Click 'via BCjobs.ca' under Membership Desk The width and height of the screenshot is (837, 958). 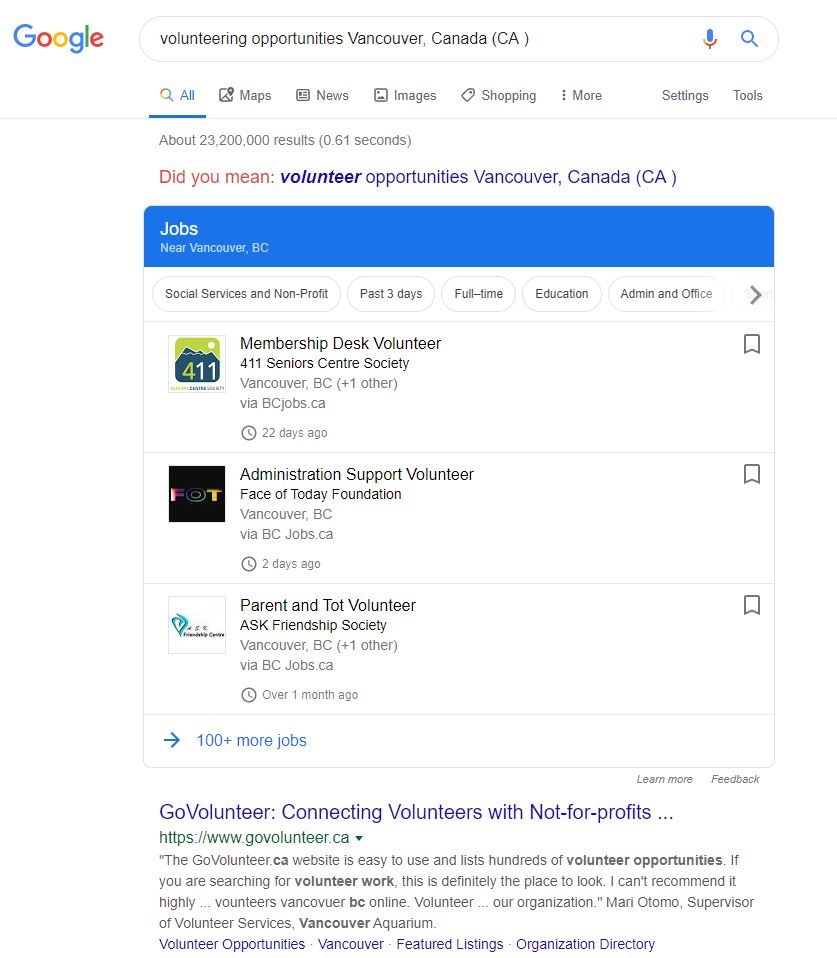[283, 404]
